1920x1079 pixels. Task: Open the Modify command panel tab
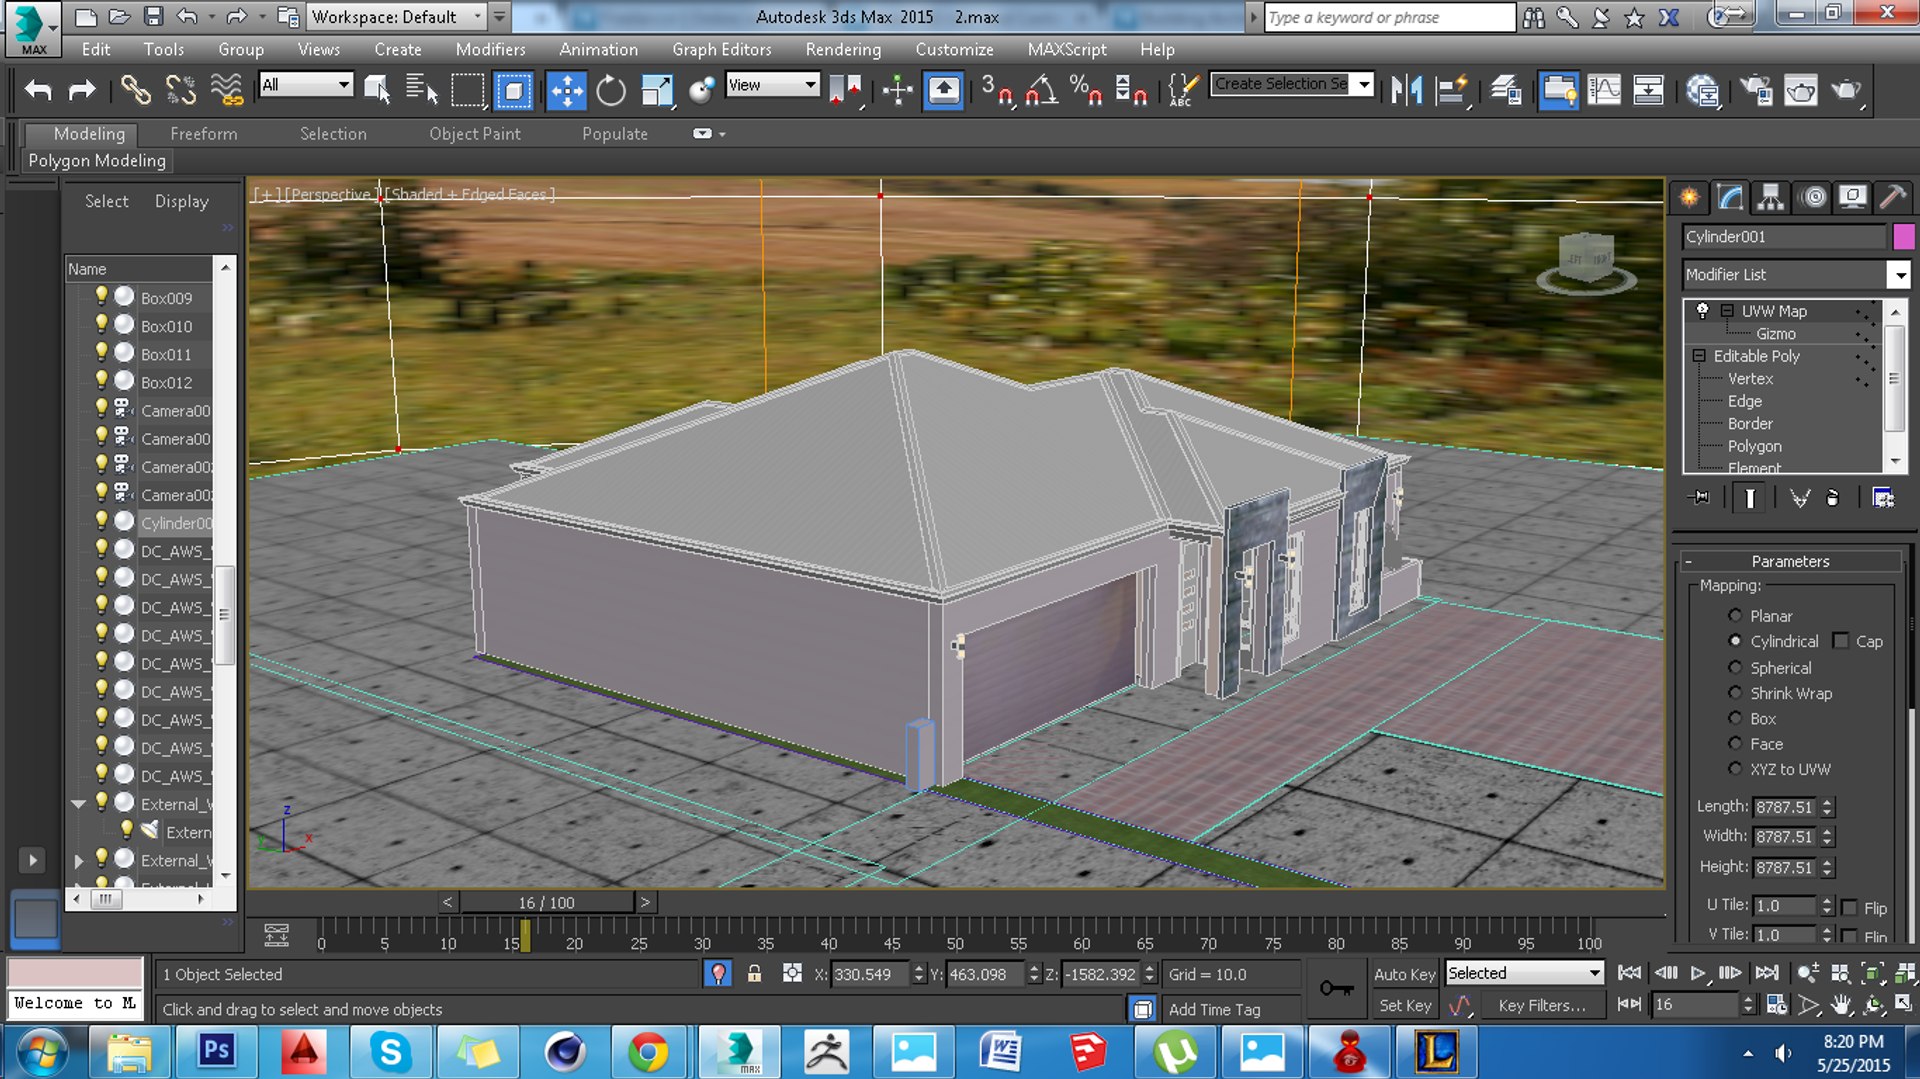click(x=1730, y=197)
